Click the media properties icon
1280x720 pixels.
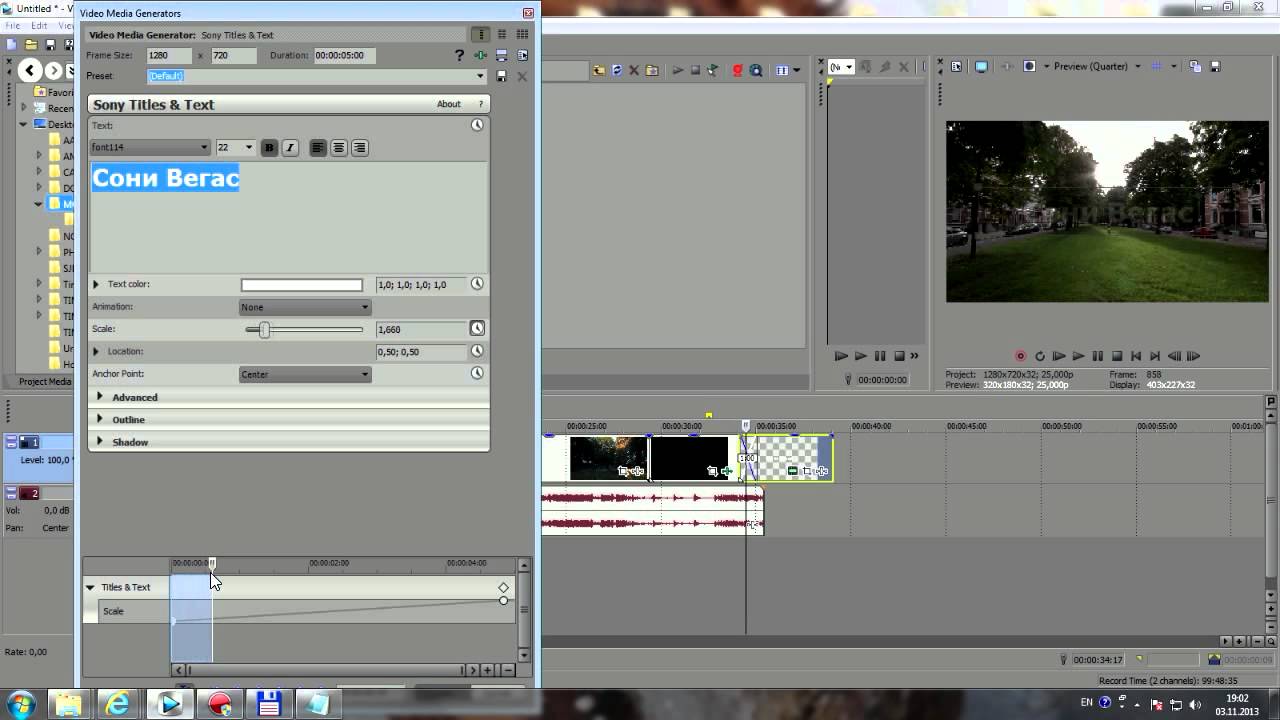pos(522,56)
